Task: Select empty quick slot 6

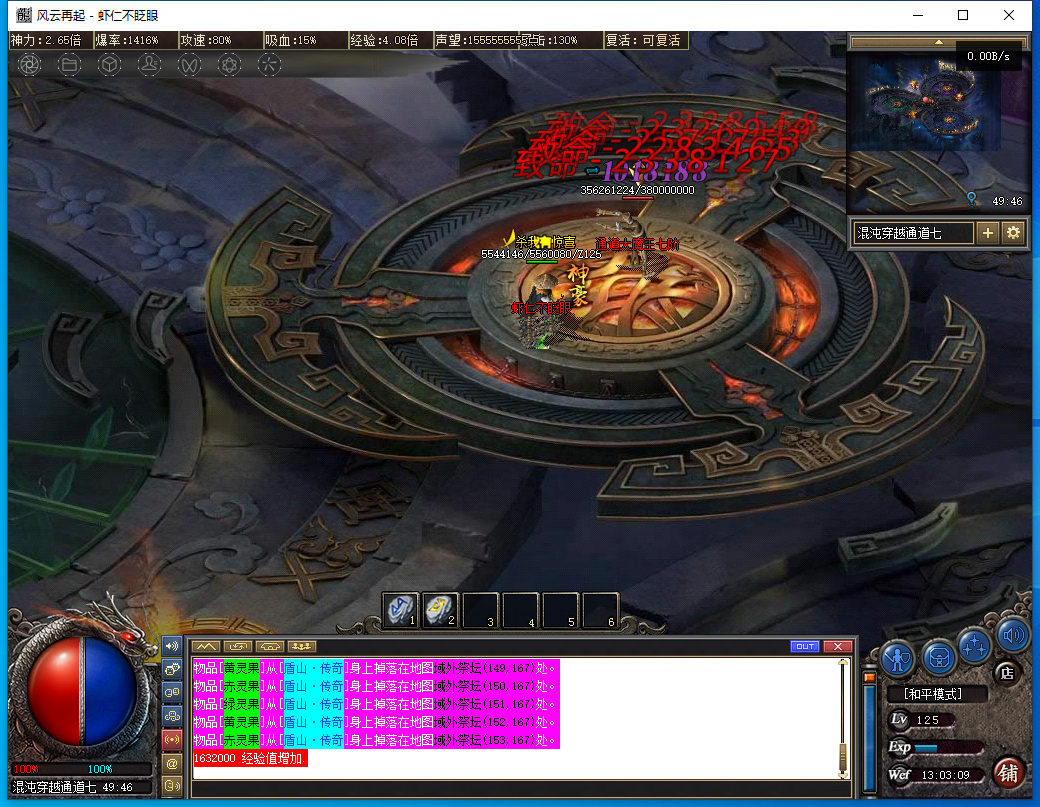Action: click(600, 610)
